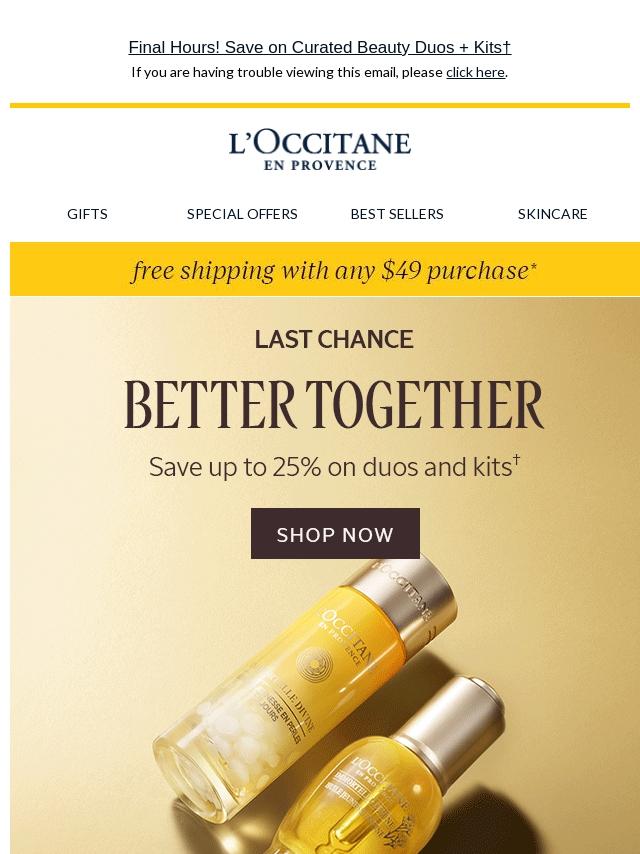
Task: Go to SPECIAL OFFERS section
Action: tap(242, 214)
